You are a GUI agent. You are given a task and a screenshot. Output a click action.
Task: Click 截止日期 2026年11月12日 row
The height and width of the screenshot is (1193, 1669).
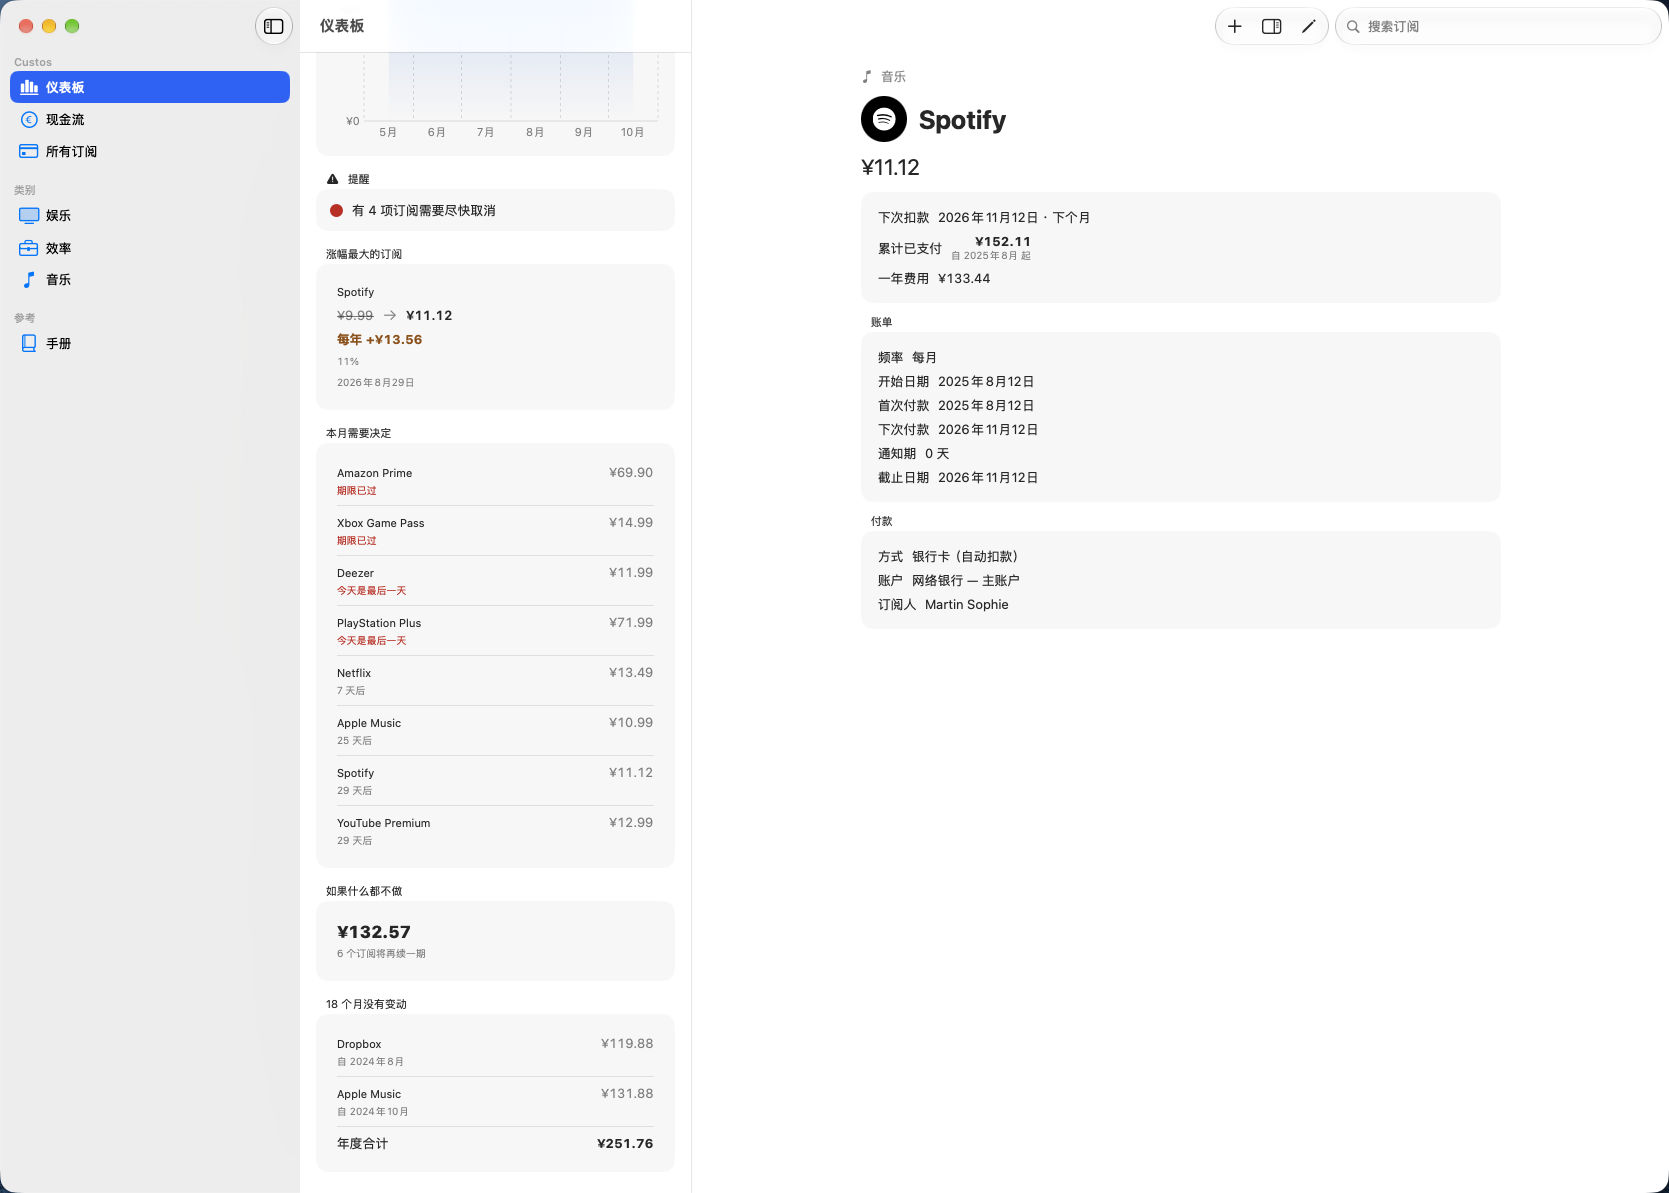coord(958,478)
